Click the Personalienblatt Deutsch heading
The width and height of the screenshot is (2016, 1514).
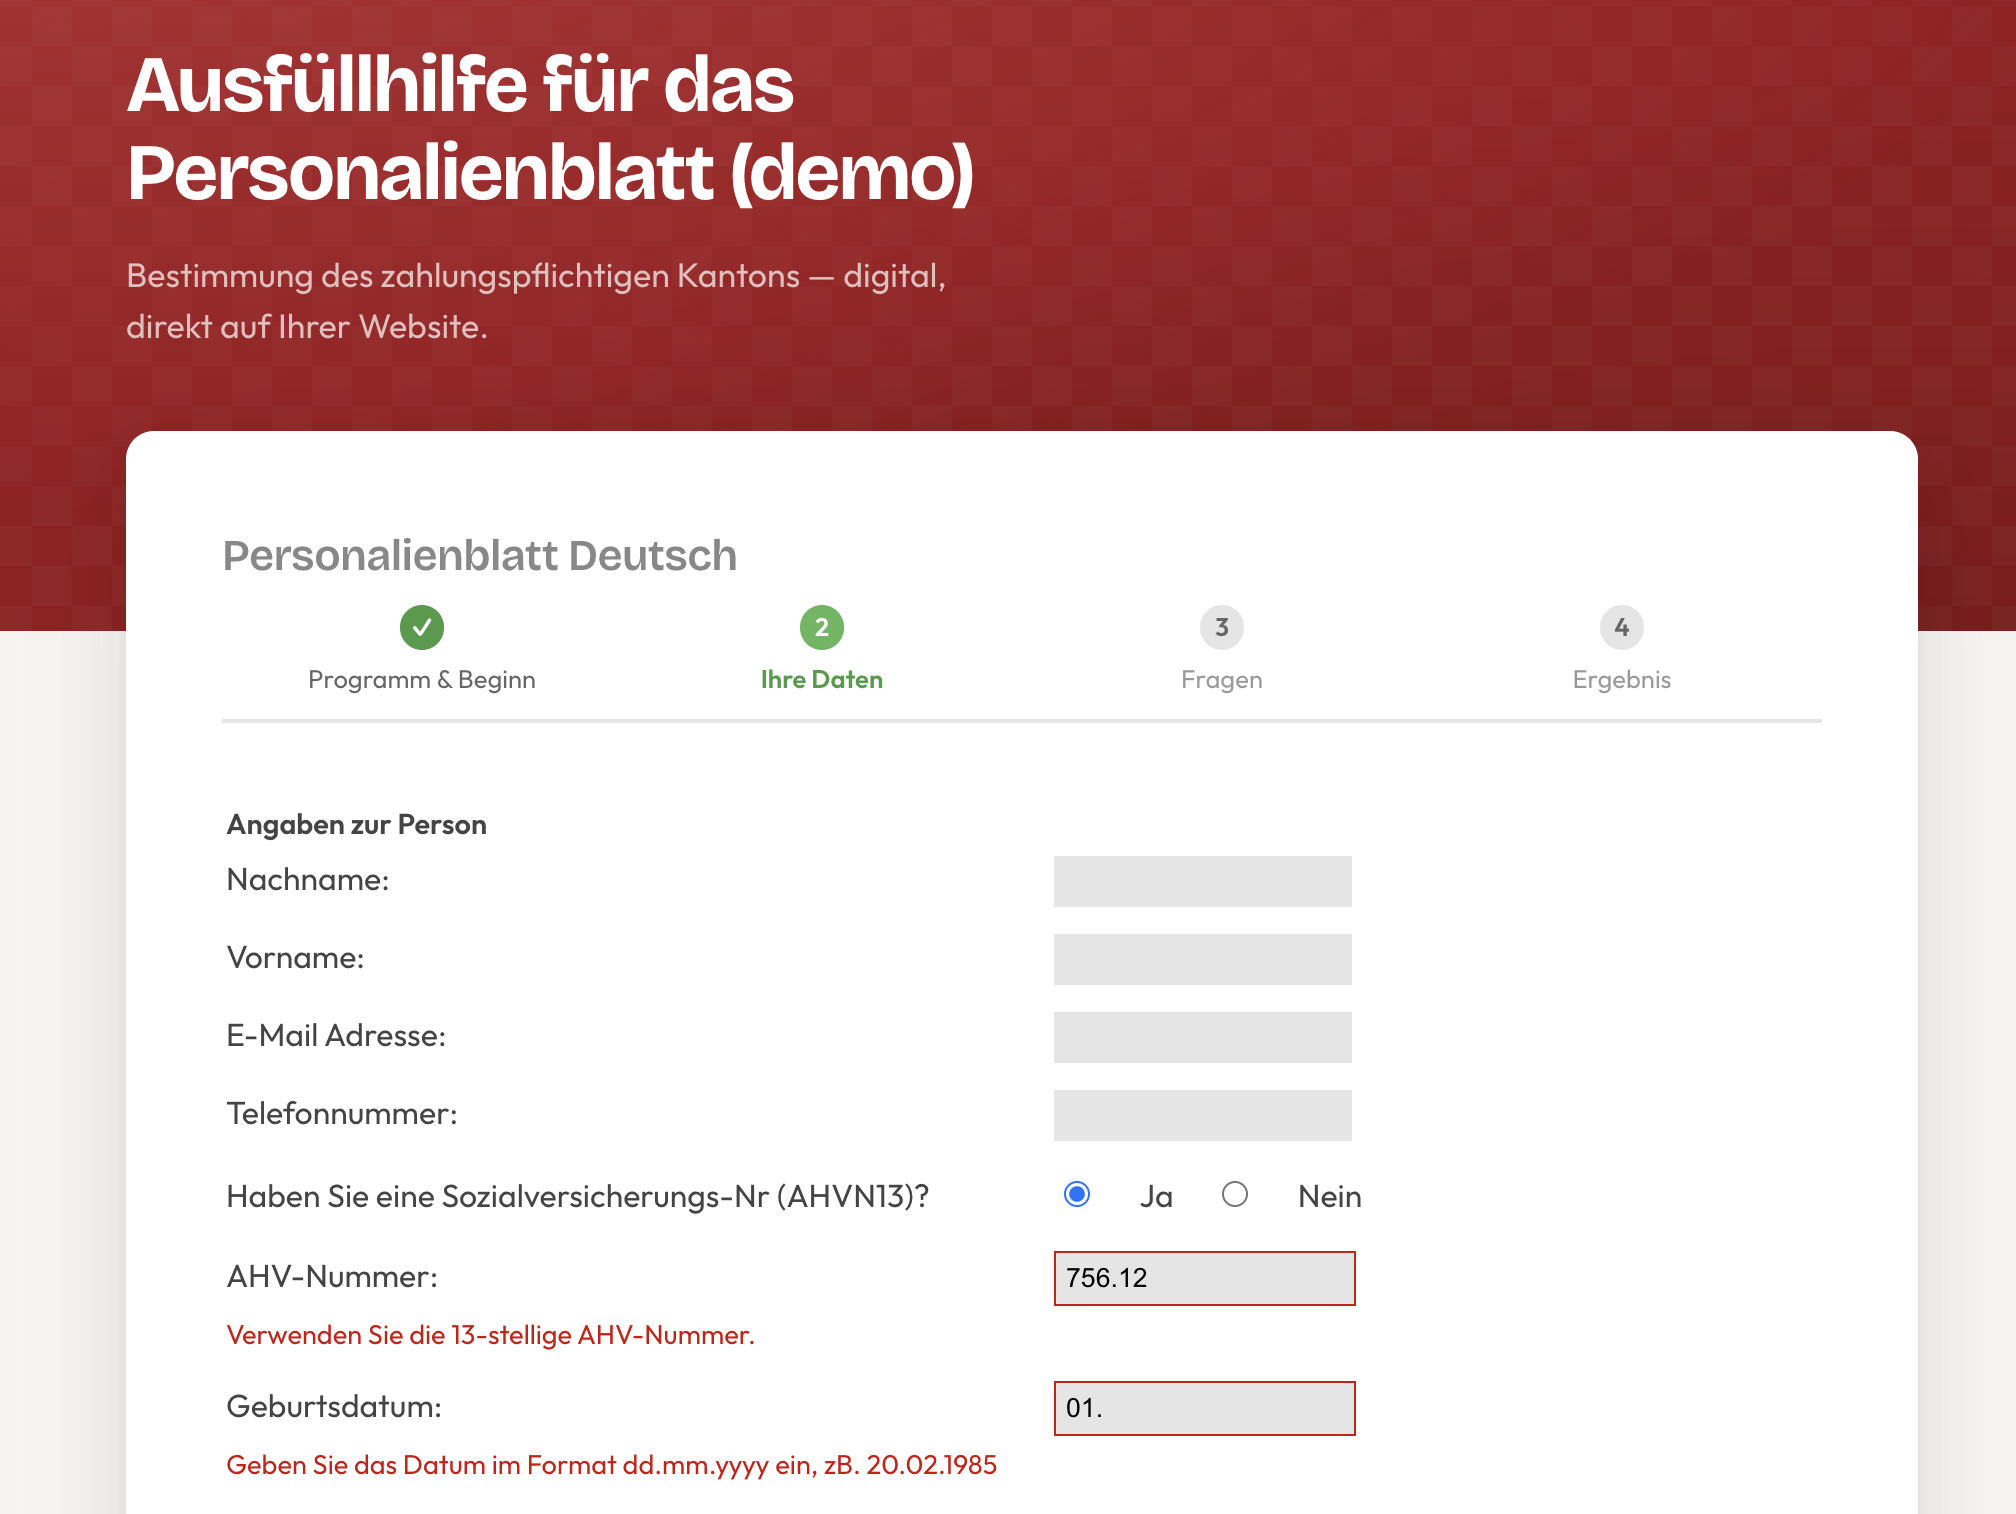point(480,556)
